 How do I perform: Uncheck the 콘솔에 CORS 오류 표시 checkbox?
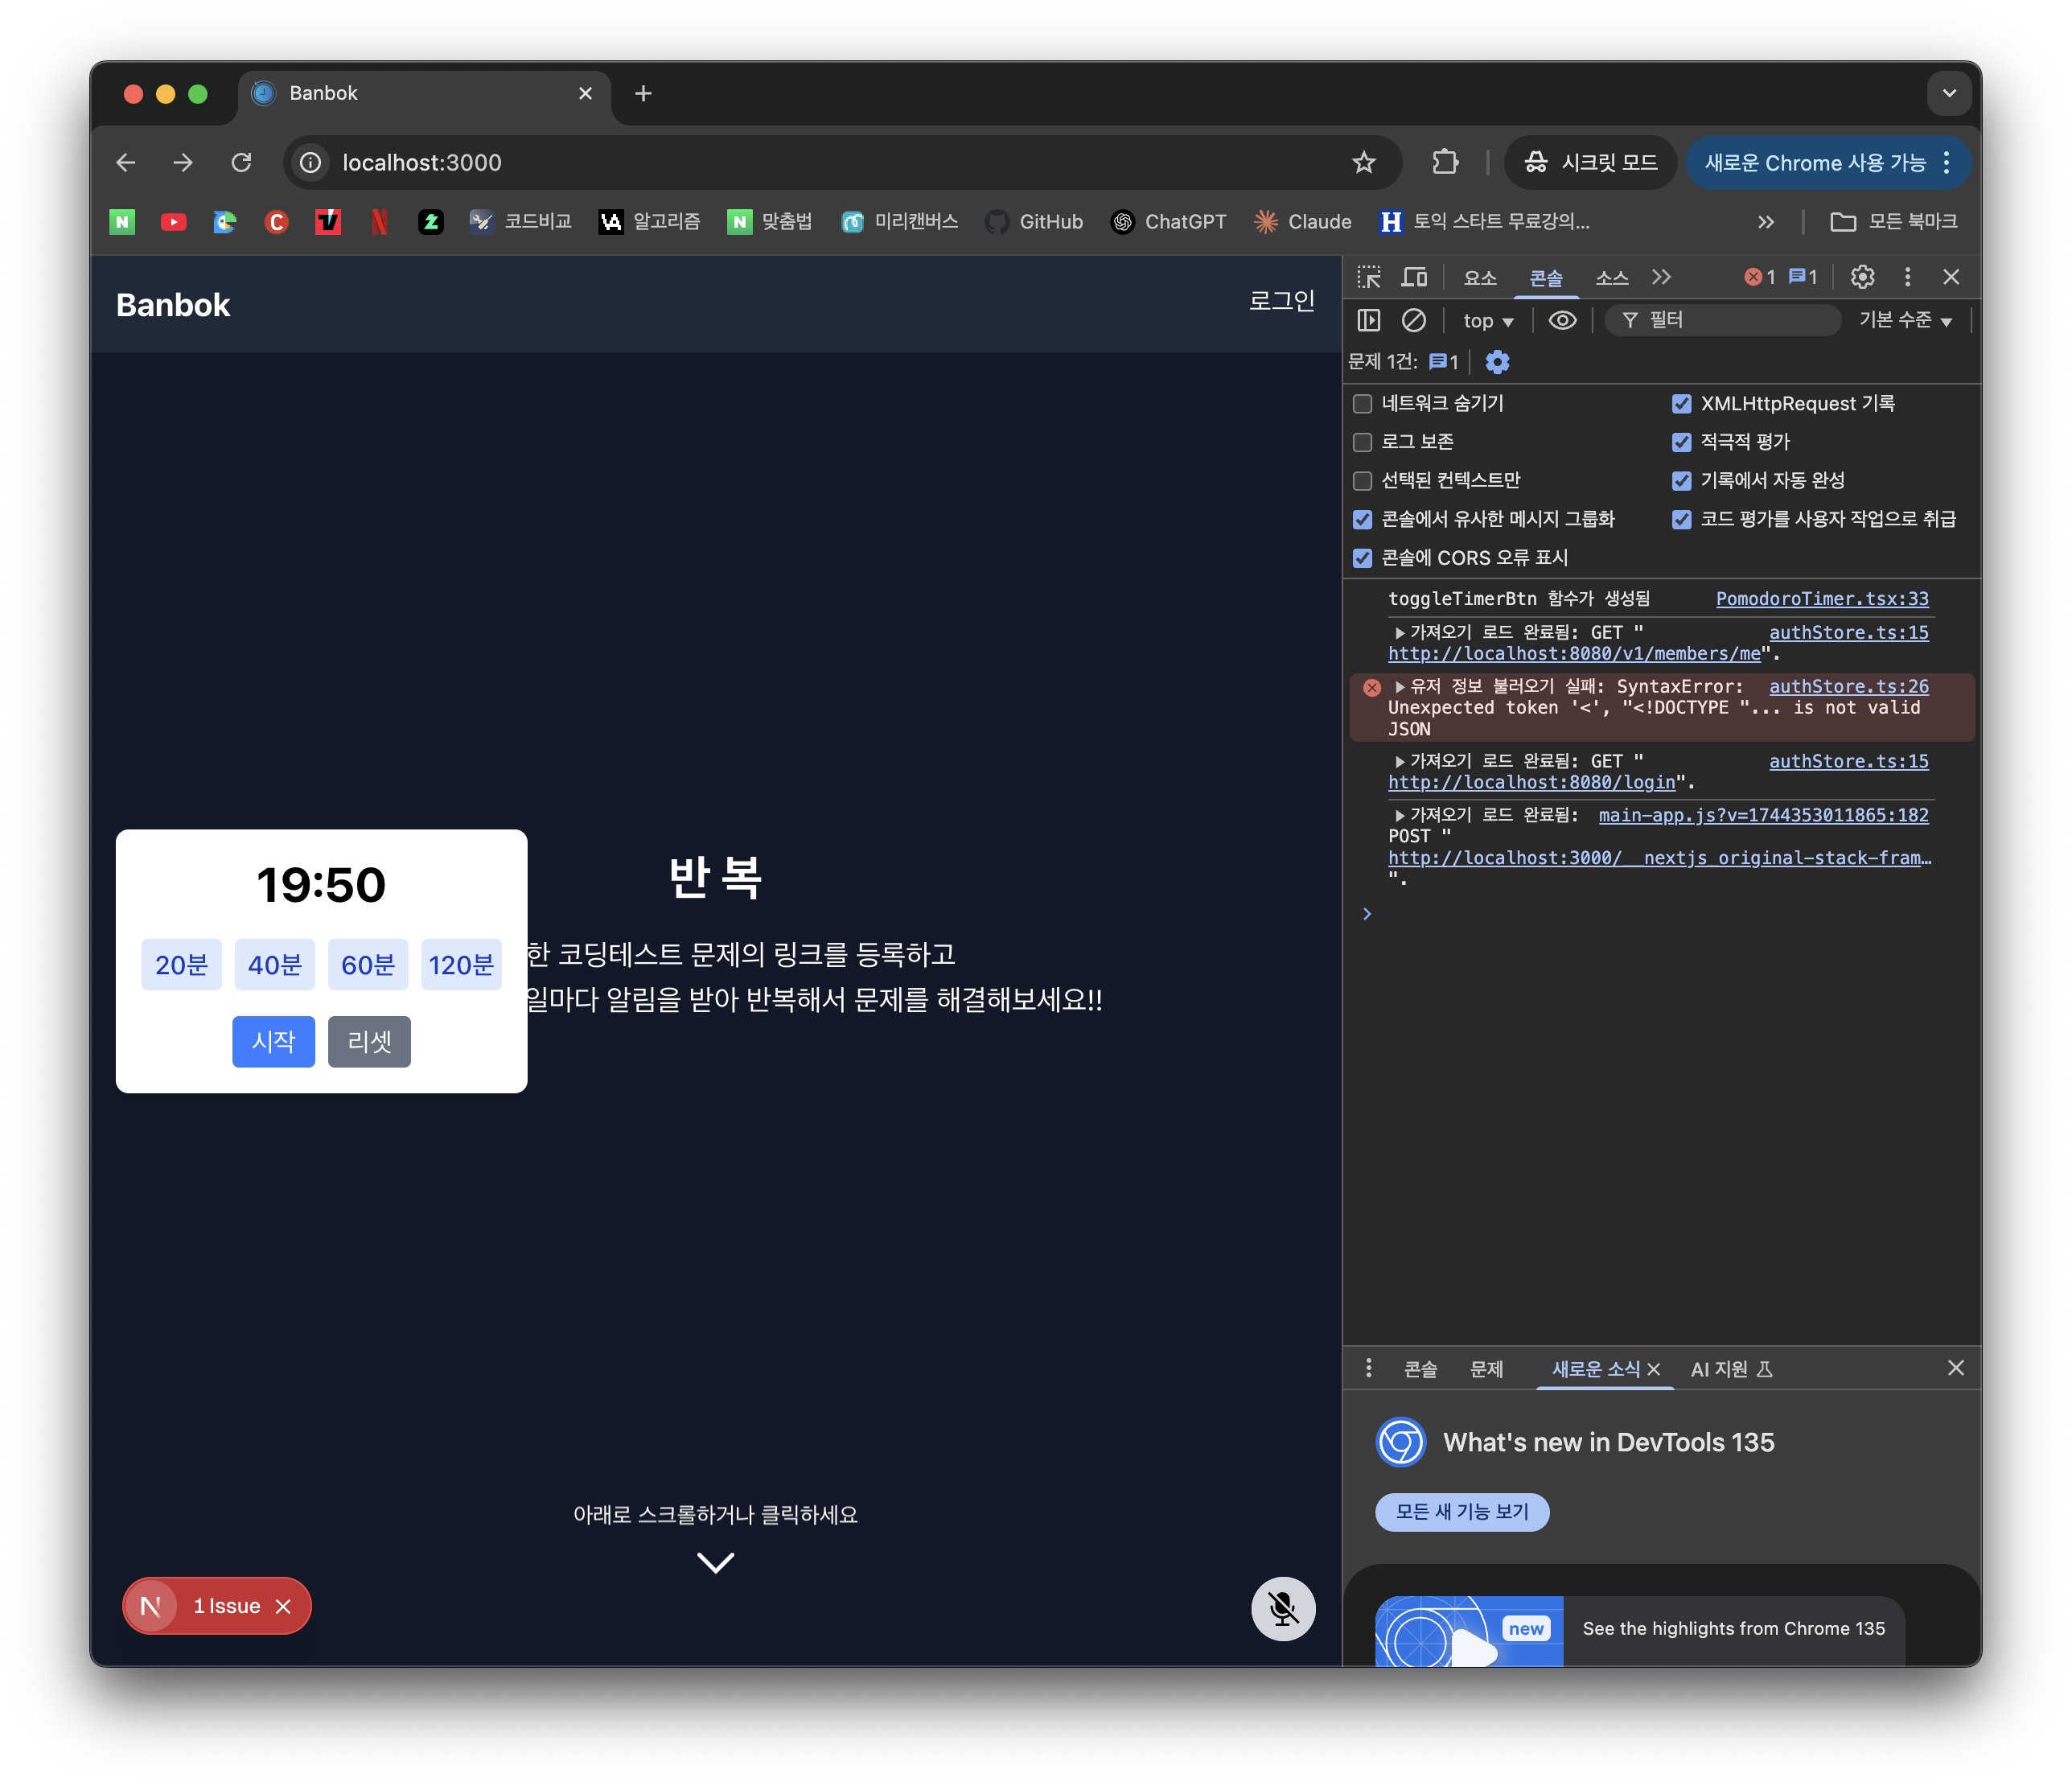(x=1362, y=558)
